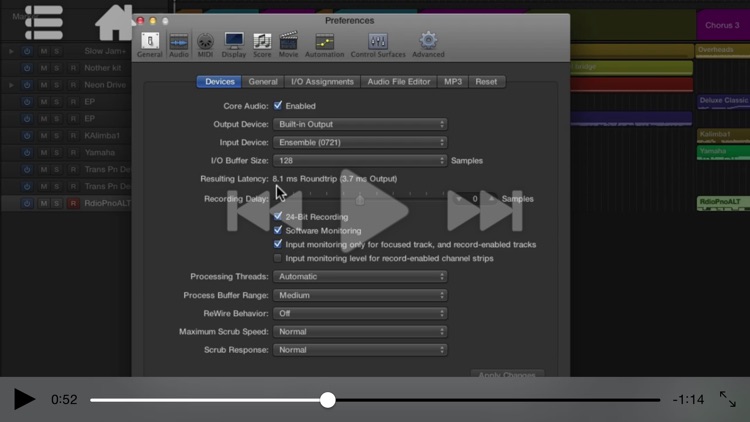Select the Chorus 3 marker region
The width and height of the screenshot is (750, 422).
(x=723, y=25)
